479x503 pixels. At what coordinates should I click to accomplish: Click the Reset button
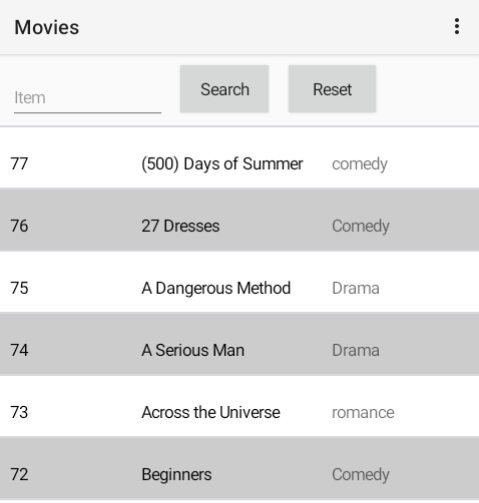332,89
